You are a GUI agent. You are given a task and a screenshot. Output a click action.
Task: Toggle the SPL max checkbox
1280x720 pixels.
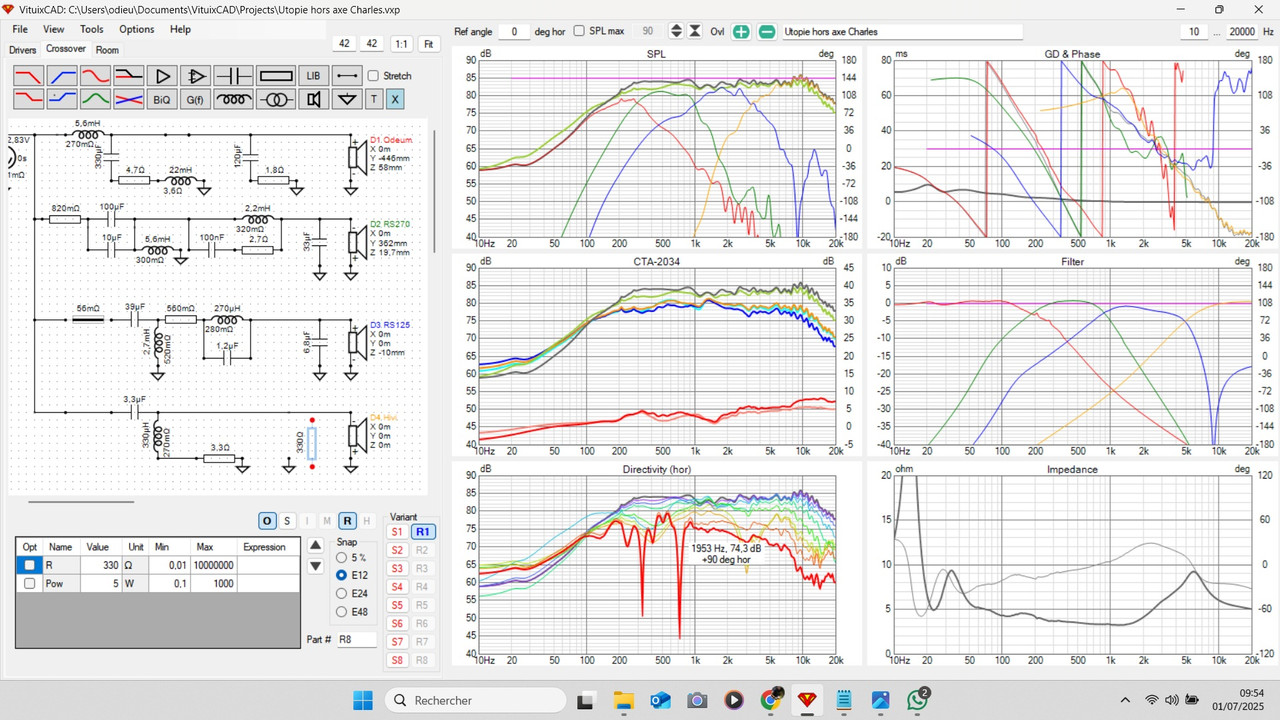click(579, 31)
